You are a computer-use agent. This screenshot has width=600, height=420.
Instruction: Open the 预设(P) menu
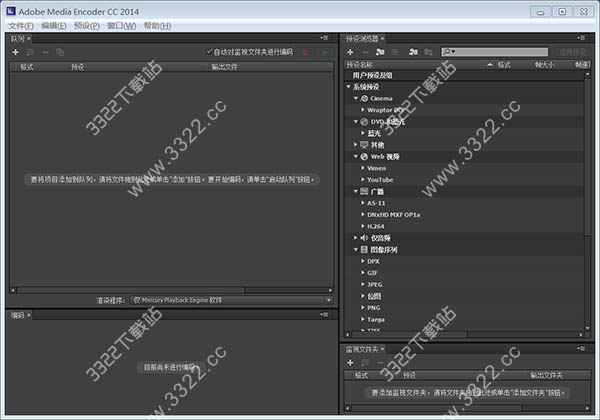87,26
